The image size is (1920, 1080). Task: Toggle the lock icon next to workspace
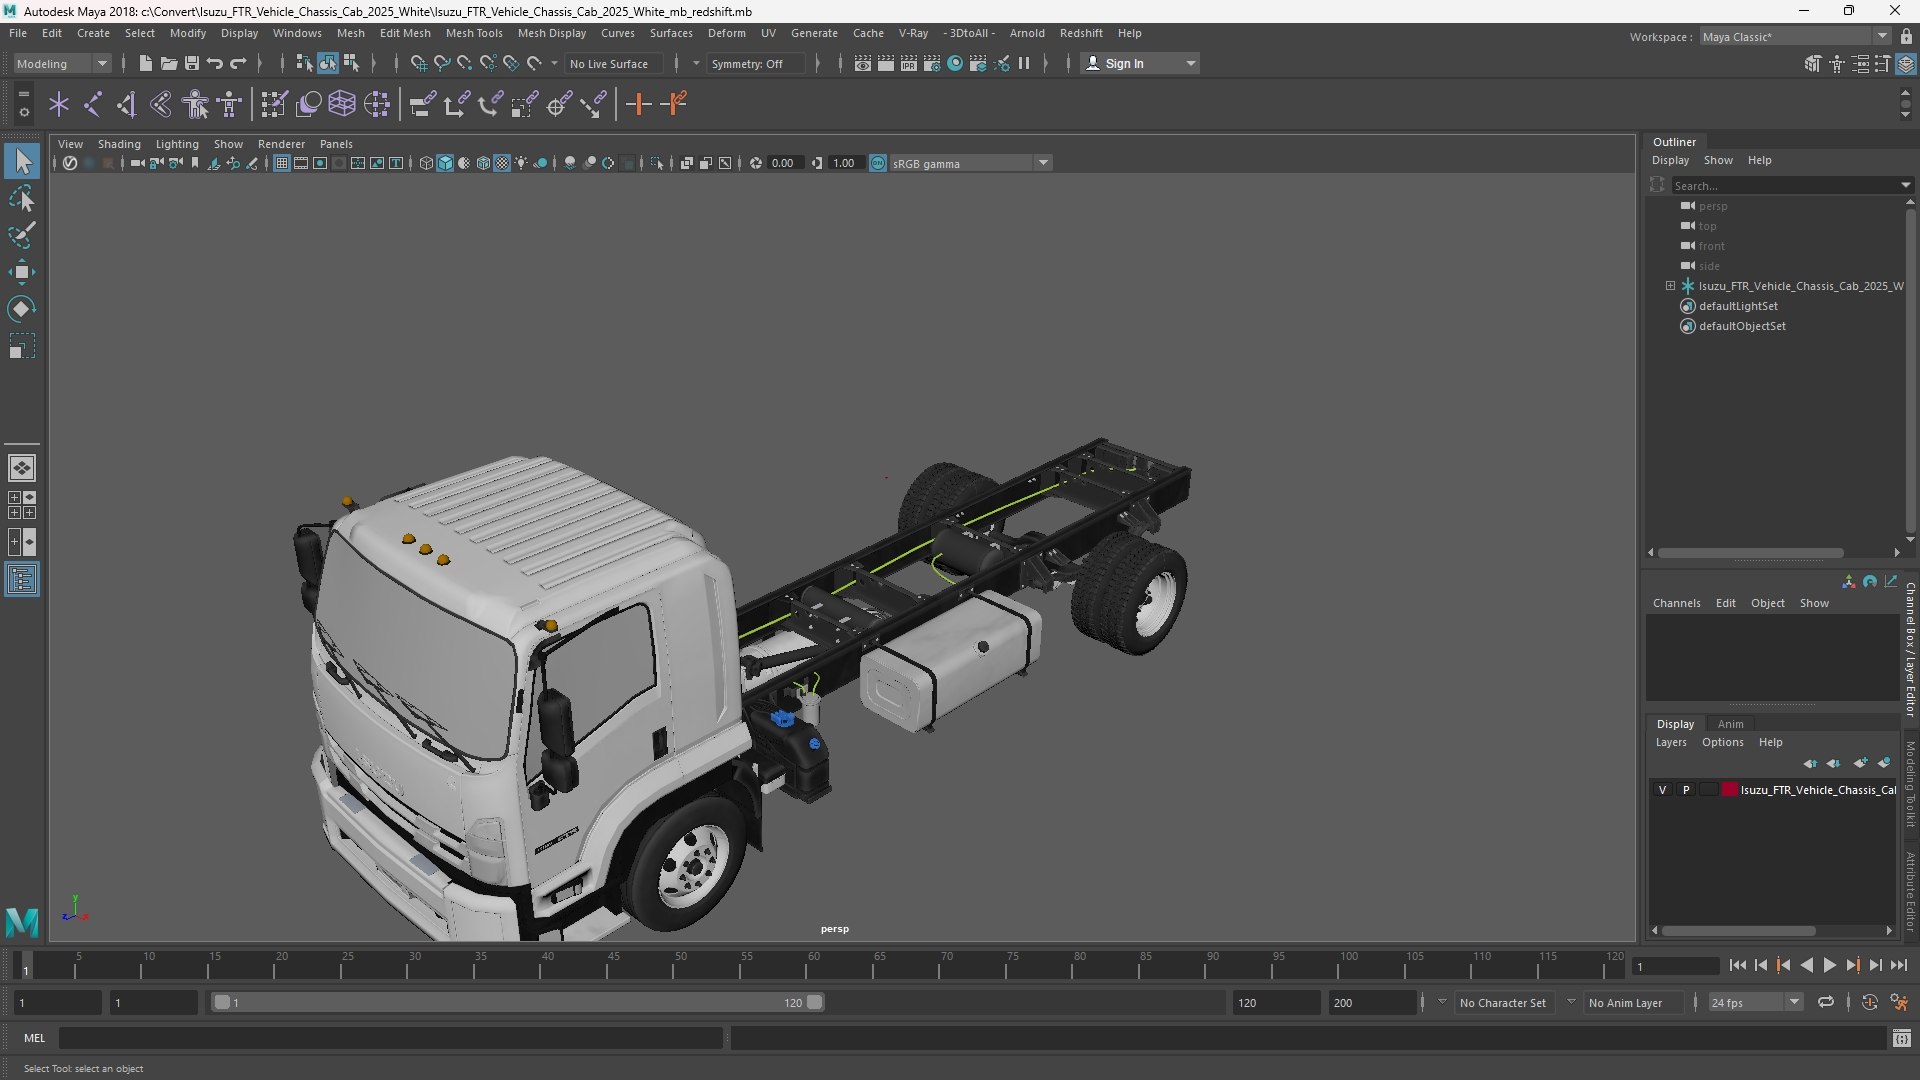click(x=1905, y=37)
